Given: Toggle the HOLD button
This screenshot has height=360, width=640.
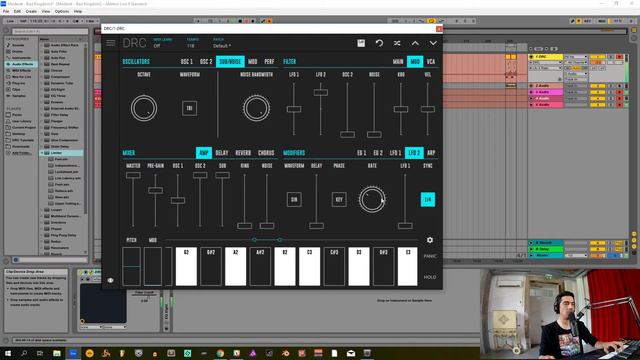Looking at the screenshot, I should click(x=430, y=277).
